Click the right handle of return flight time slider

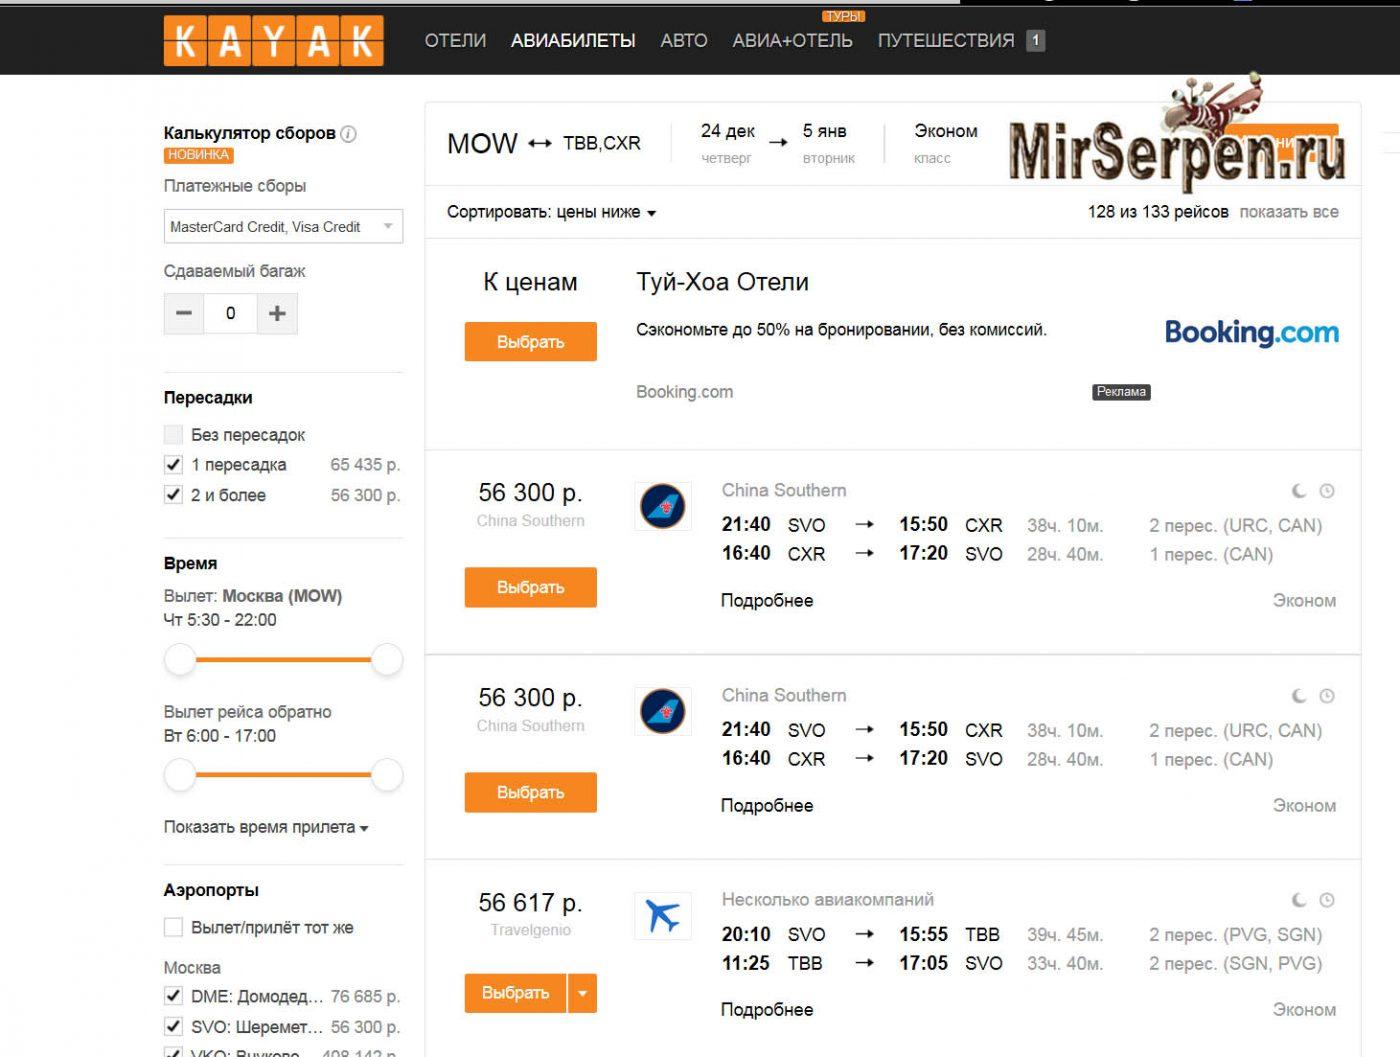click(x=386, y=774)
